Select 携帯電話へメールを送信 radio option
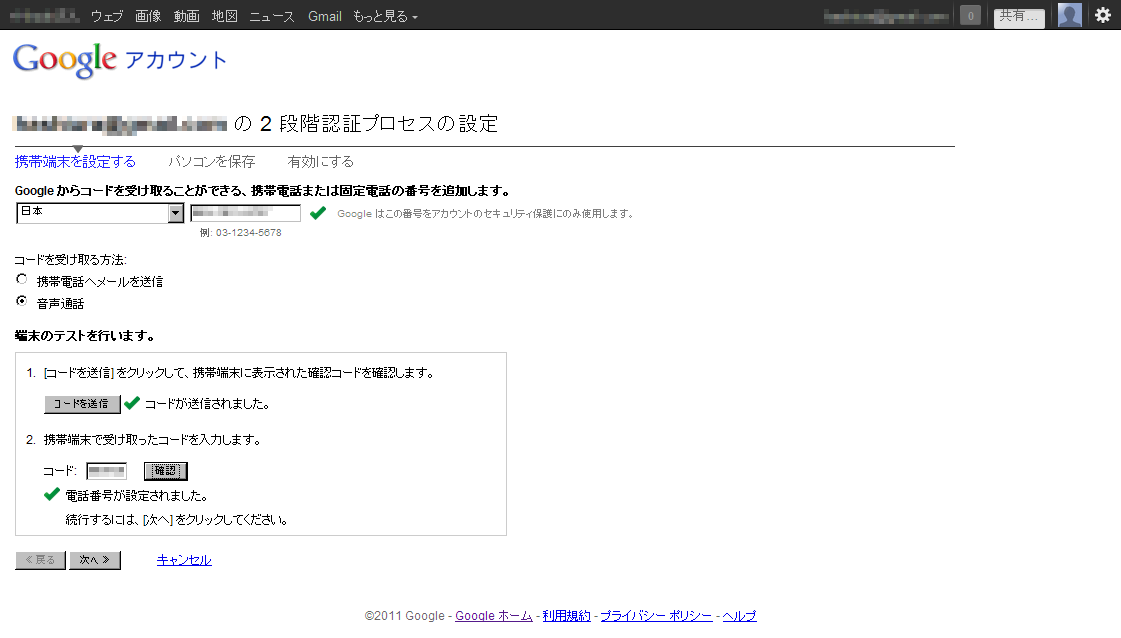Screen dimensions: 1121x638 (22, 280)
